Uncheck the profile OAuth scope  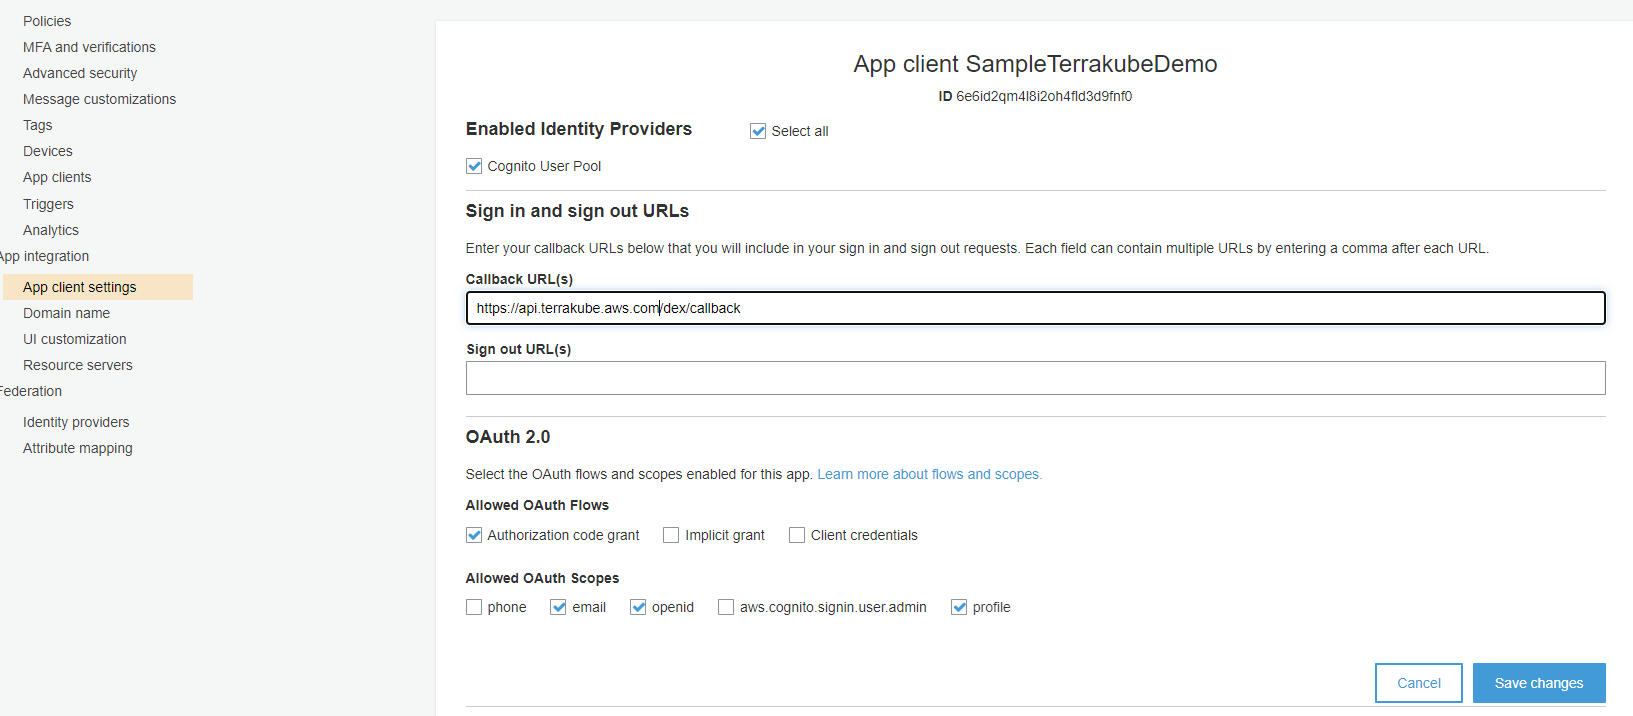959,607
